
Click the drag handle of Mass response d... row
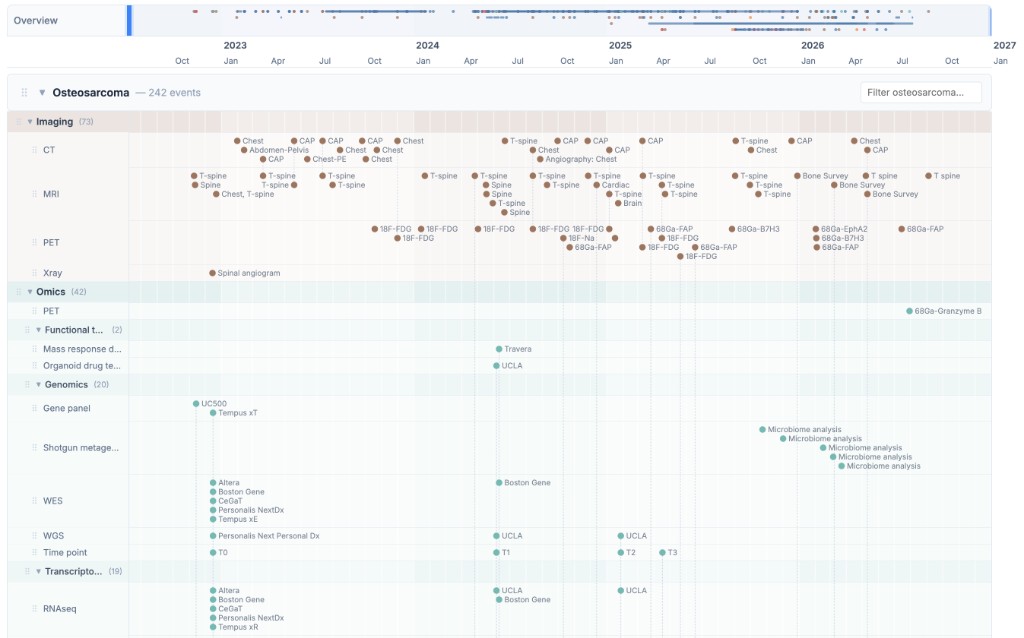coord(35,349)
